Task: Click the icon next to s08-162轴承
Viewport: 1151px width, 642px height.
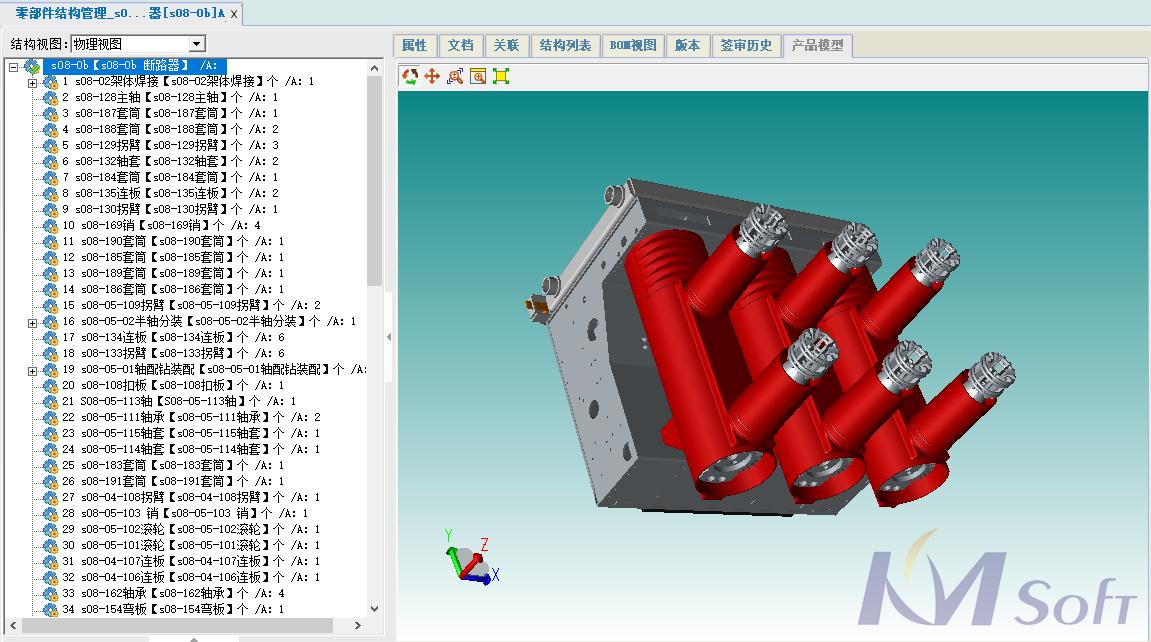Action: click(x=50, y=594)
